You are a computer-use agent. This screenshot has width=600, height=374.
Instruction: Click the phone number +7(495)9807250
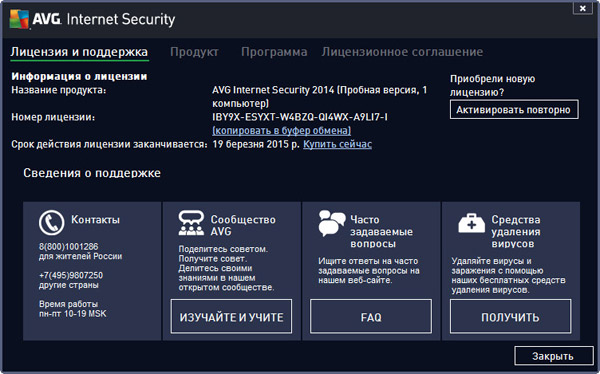tap(71, 275)
